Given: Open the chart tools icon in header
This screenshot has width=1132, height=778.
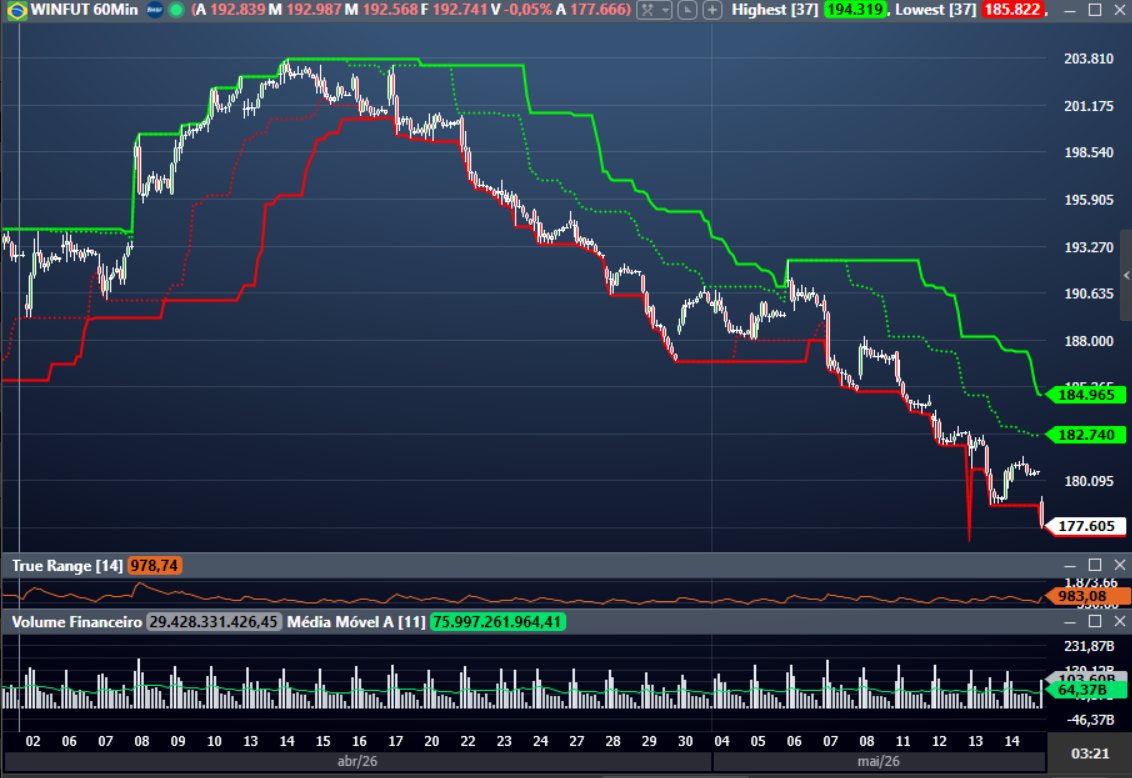Looking at the screenshot, I should (x=648, y=10).
